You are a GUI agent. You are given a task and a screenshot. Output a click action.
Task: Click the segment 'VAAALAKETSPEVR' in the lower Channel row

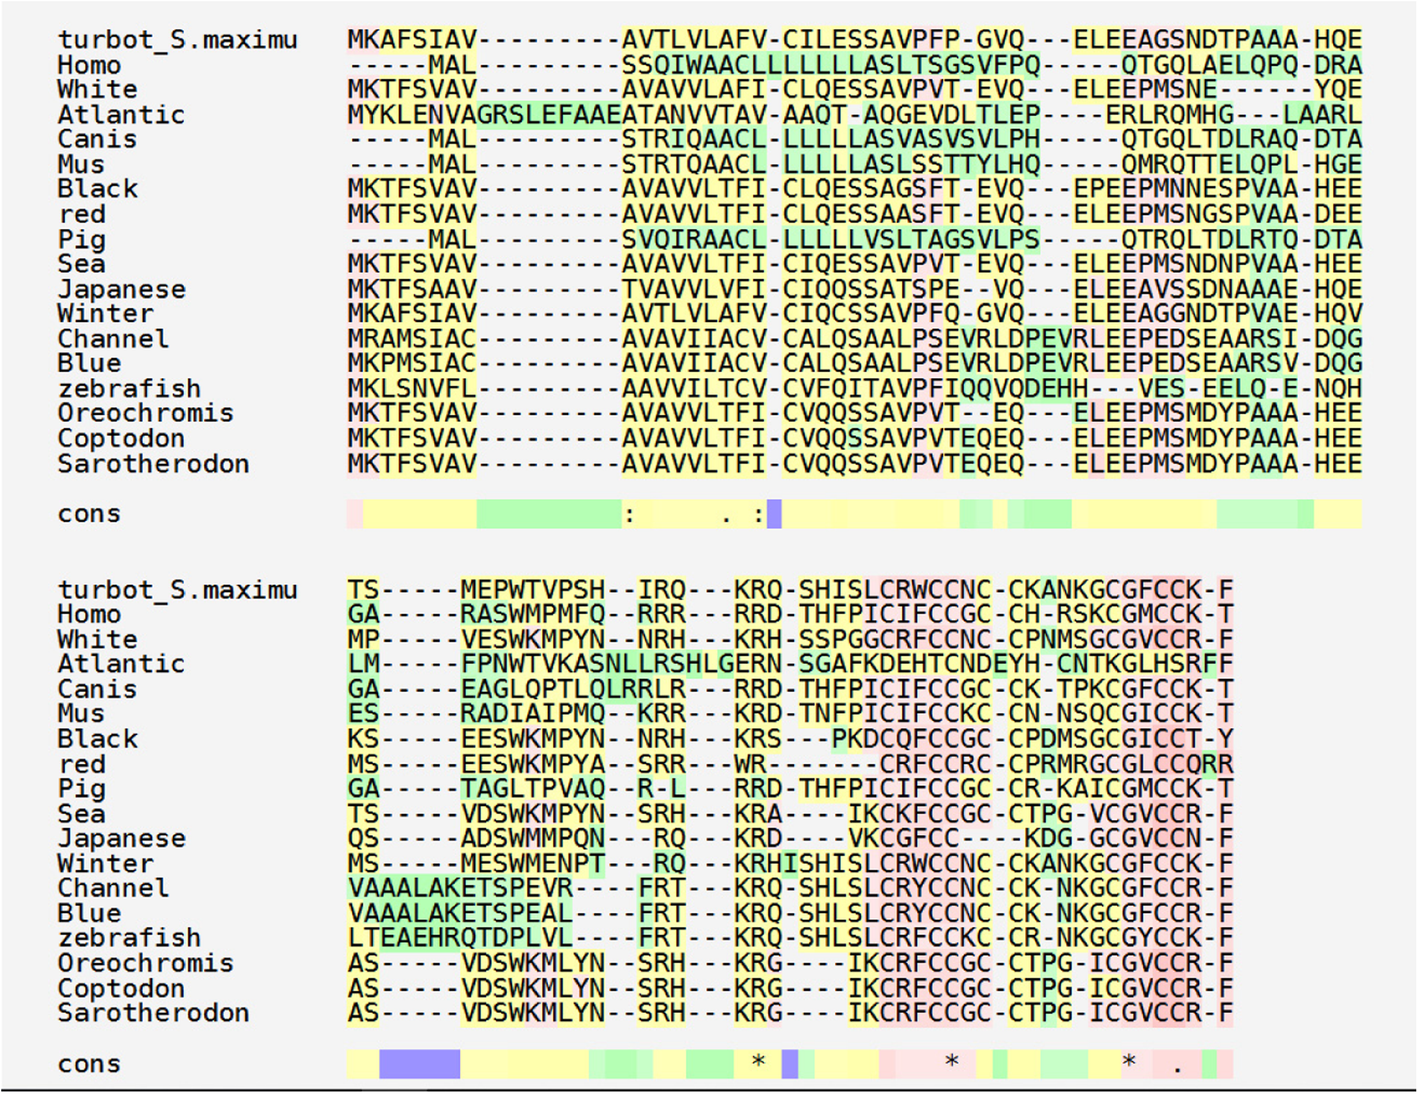460,889
